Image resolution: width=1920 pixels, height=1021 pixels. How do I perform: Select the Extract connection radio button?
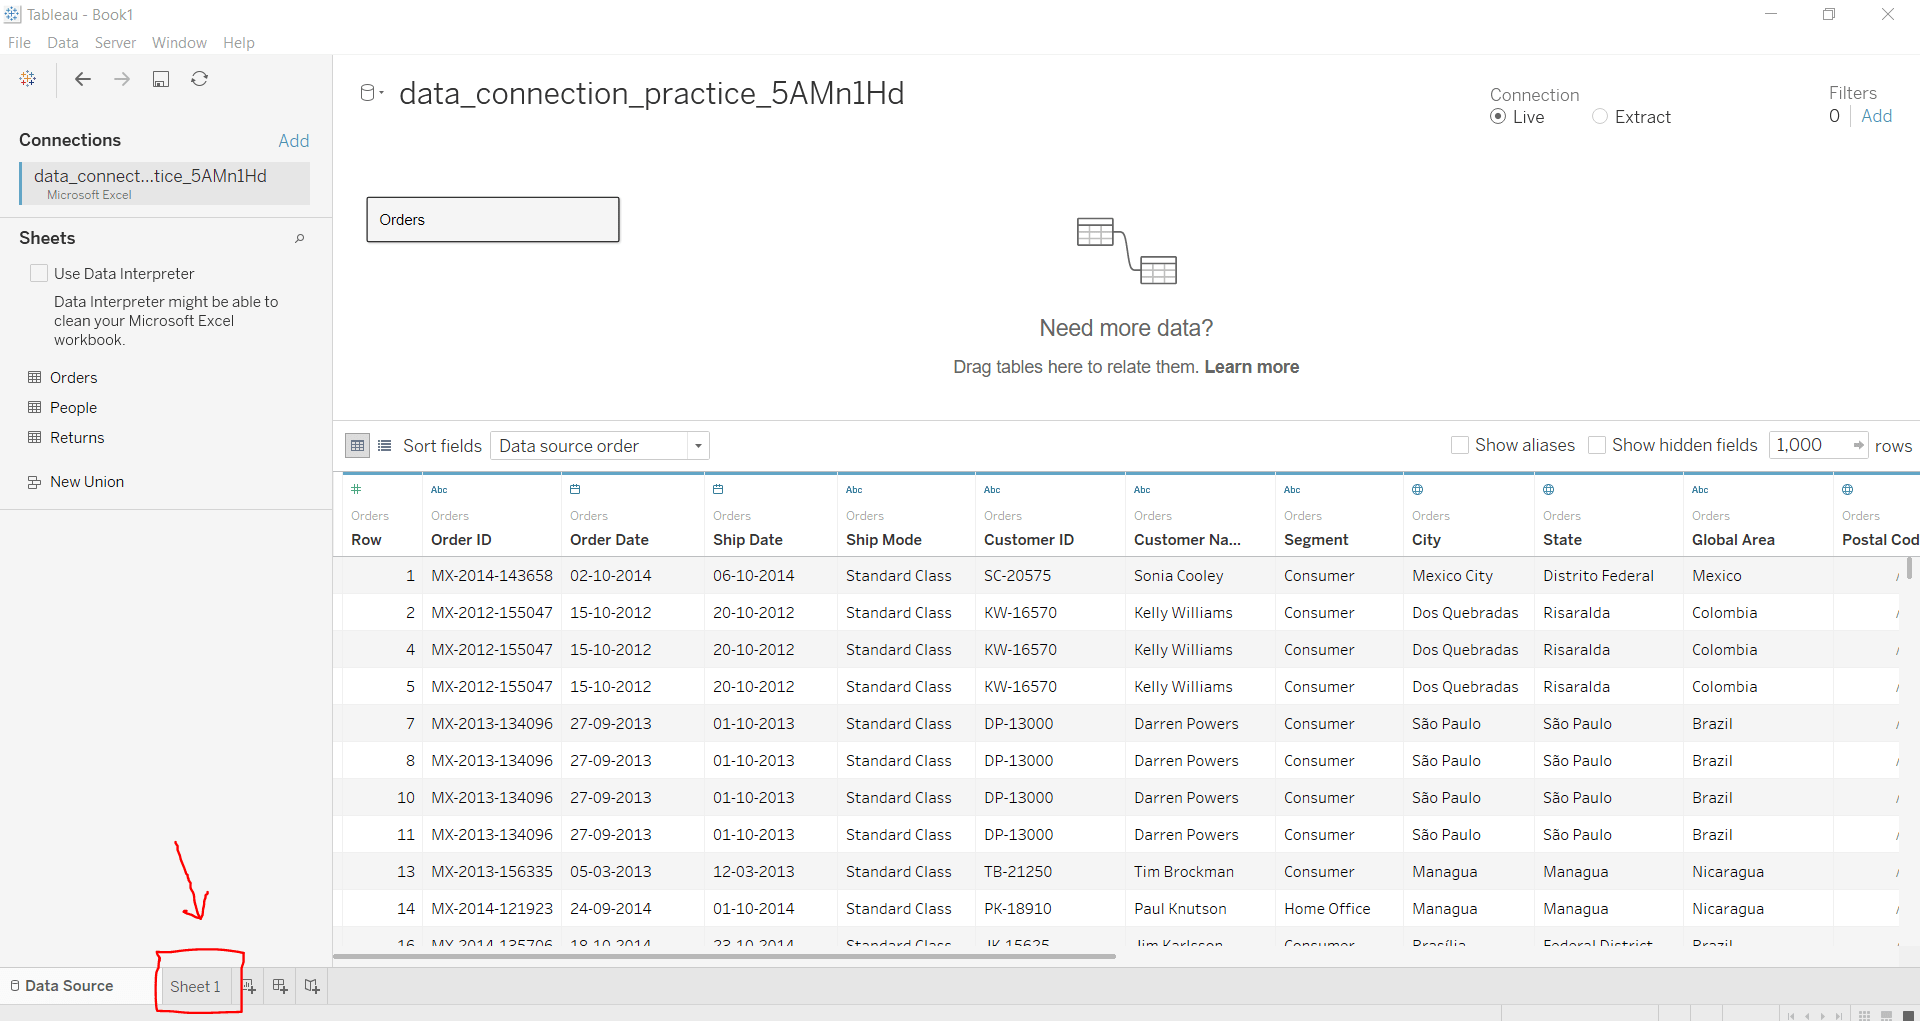1599,116
